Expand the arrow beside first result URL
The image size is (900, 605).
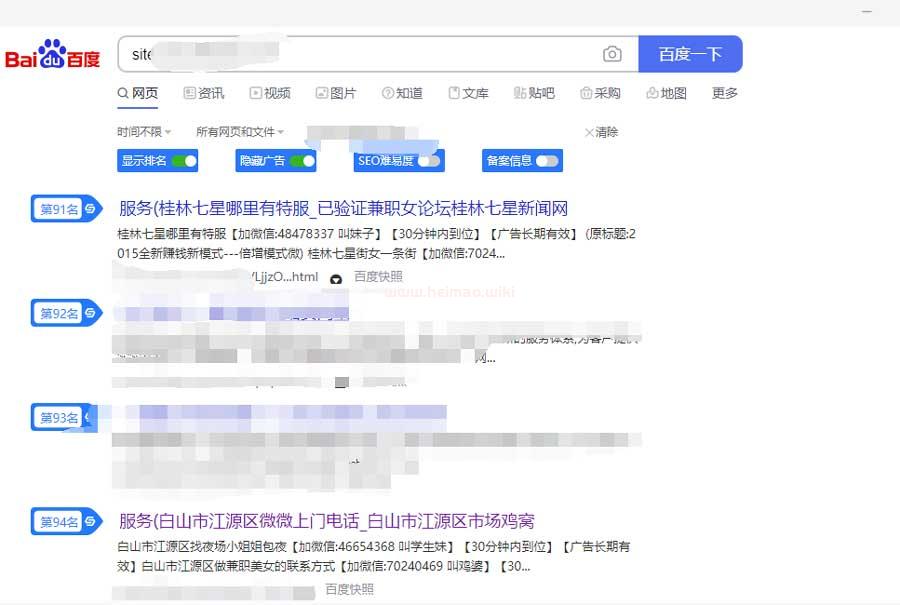coord(336,279)
